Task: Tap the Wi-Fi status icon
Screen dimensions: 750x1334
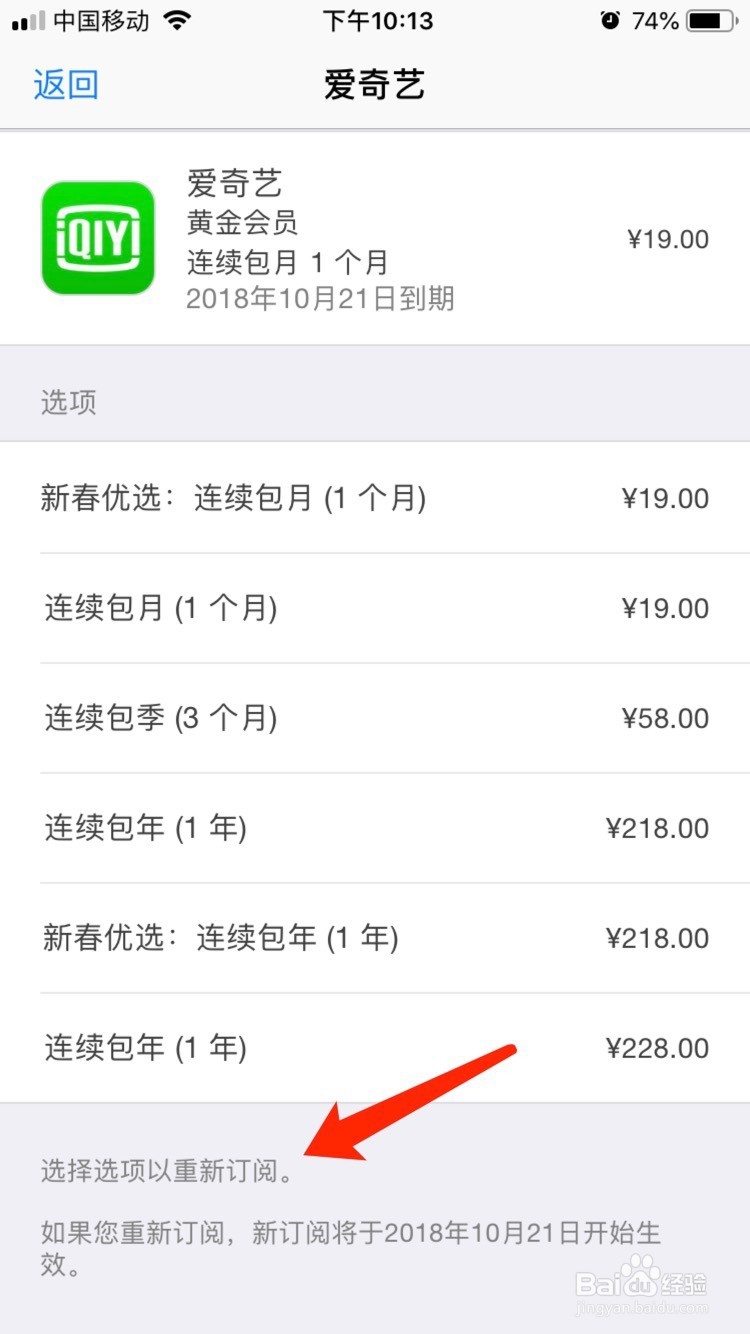Action: tap(178, 21)
